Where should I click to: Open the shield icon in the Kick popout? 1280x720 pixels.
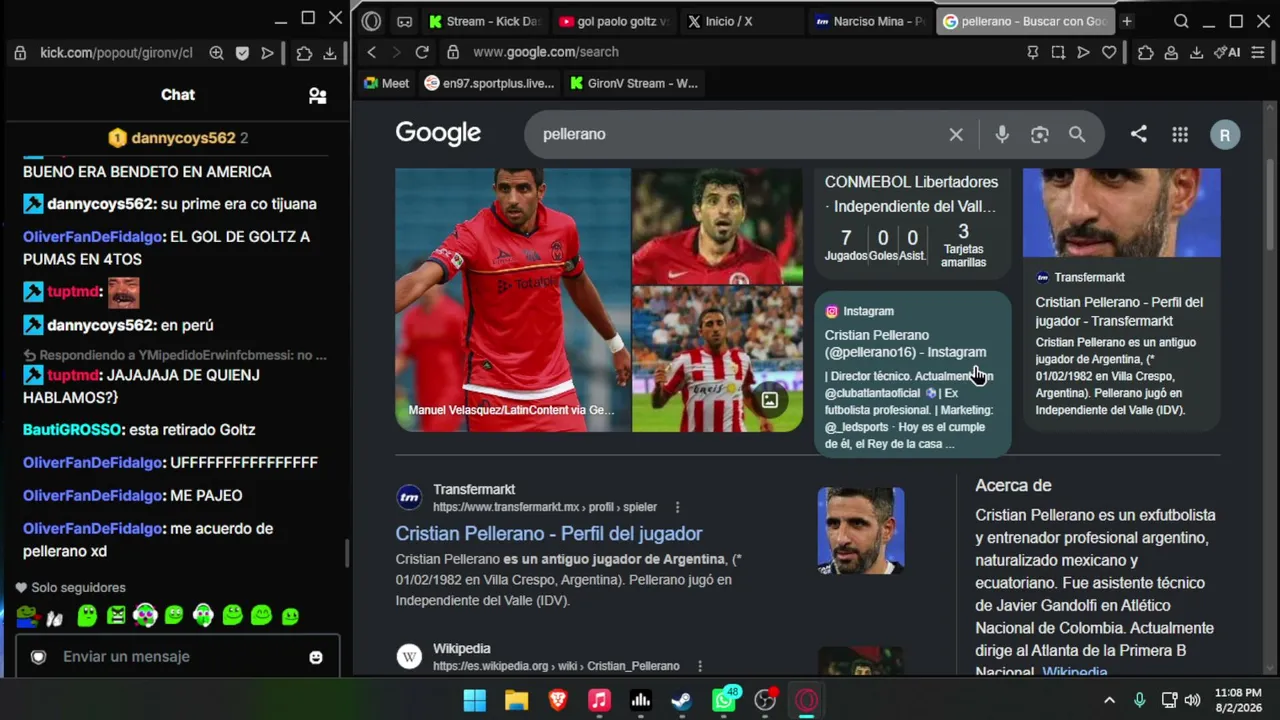point(242,53)
